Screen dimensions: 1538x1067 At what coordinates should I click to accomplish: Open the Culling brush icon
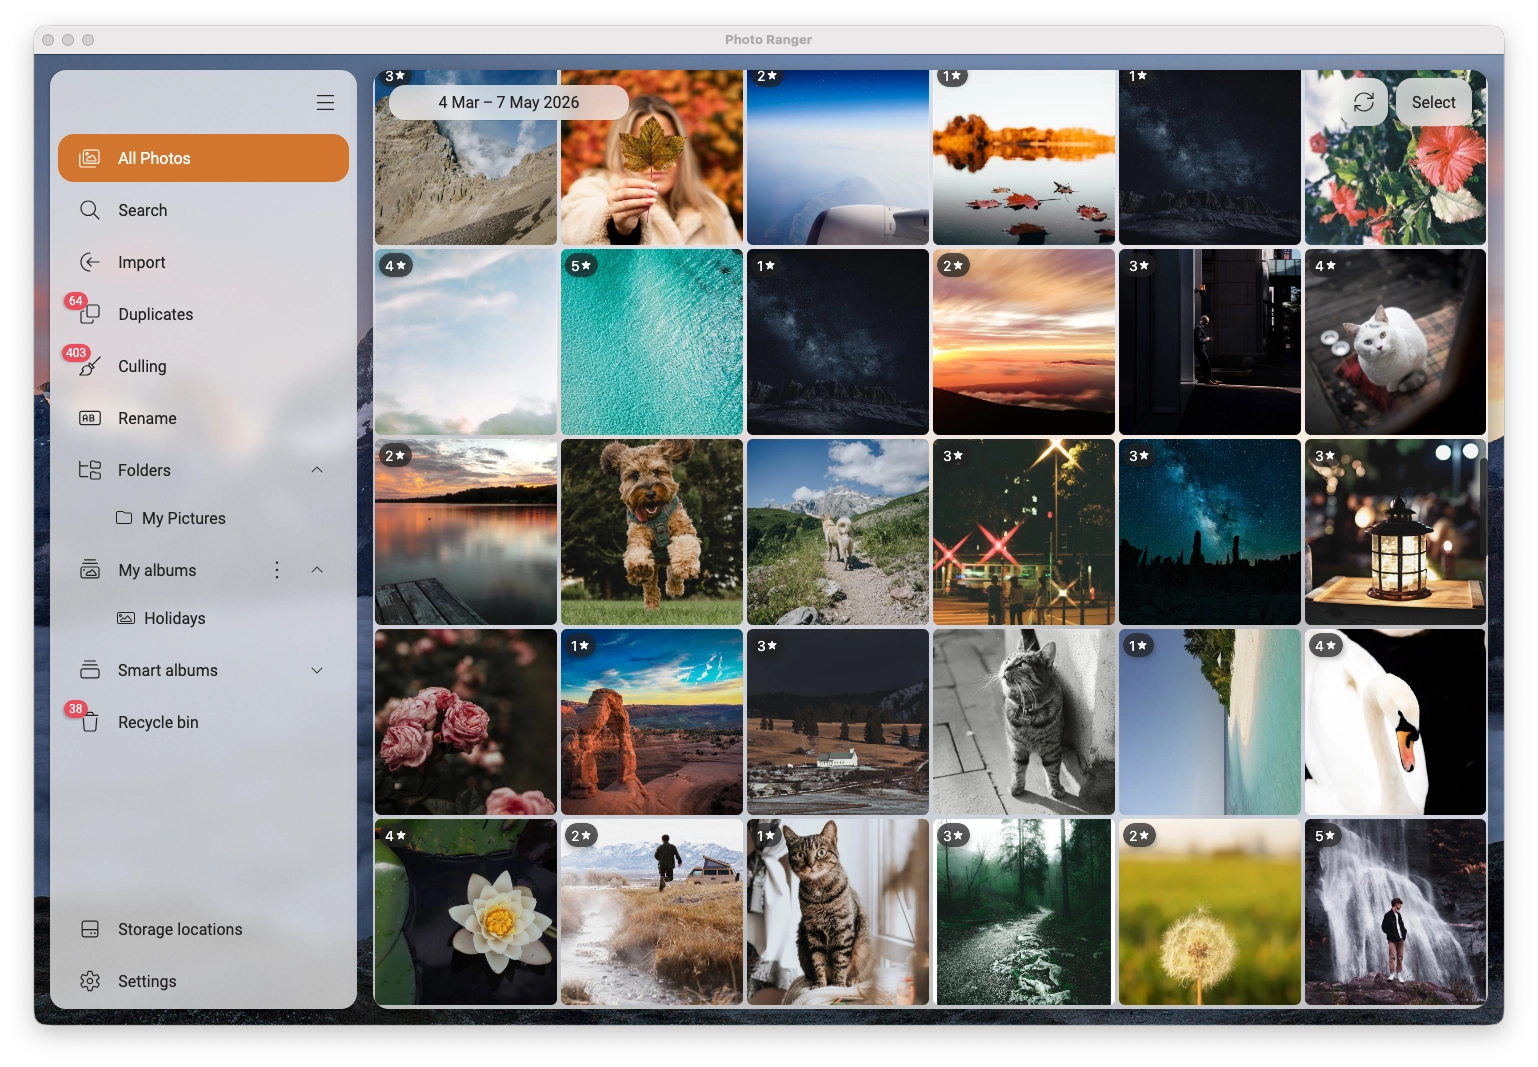click(x=90, y=366)
